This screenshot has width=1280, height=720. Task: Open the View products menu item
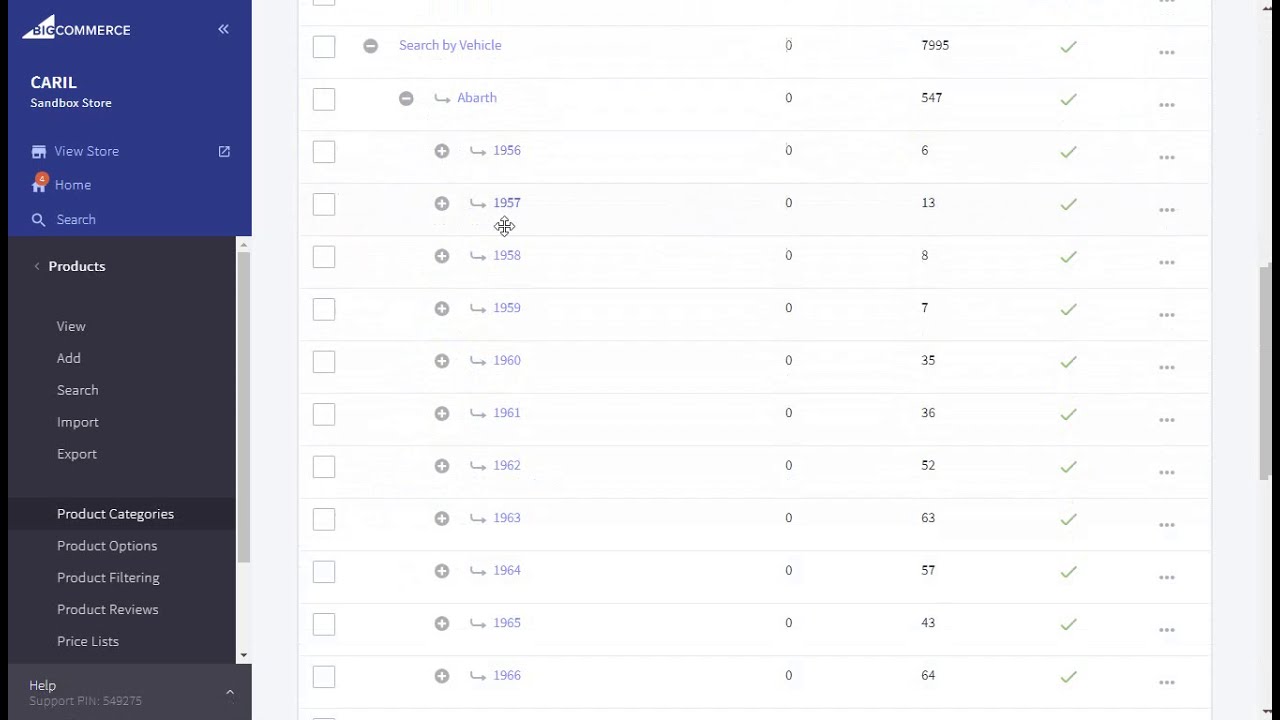[x=71, y=326]
